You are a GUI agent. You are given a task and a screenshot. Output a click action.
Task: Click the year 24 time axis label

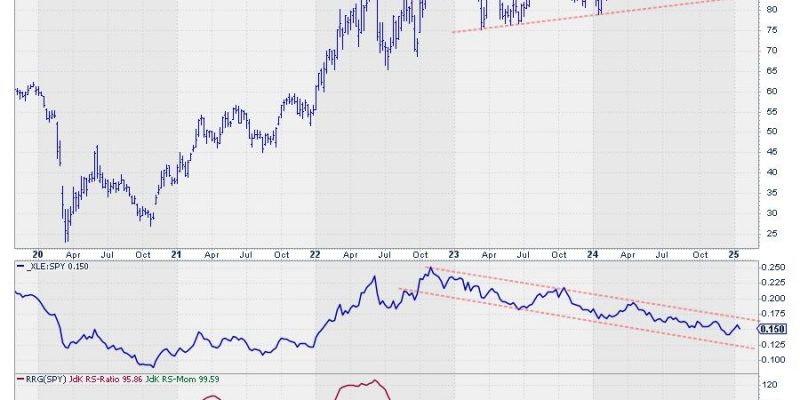(593, 254)
